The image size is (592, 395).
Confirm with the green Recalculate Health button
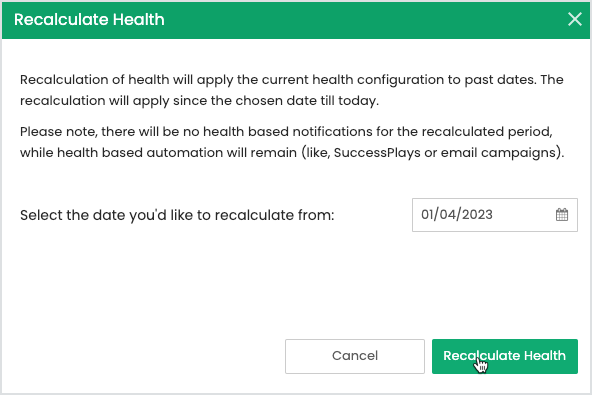505,356
